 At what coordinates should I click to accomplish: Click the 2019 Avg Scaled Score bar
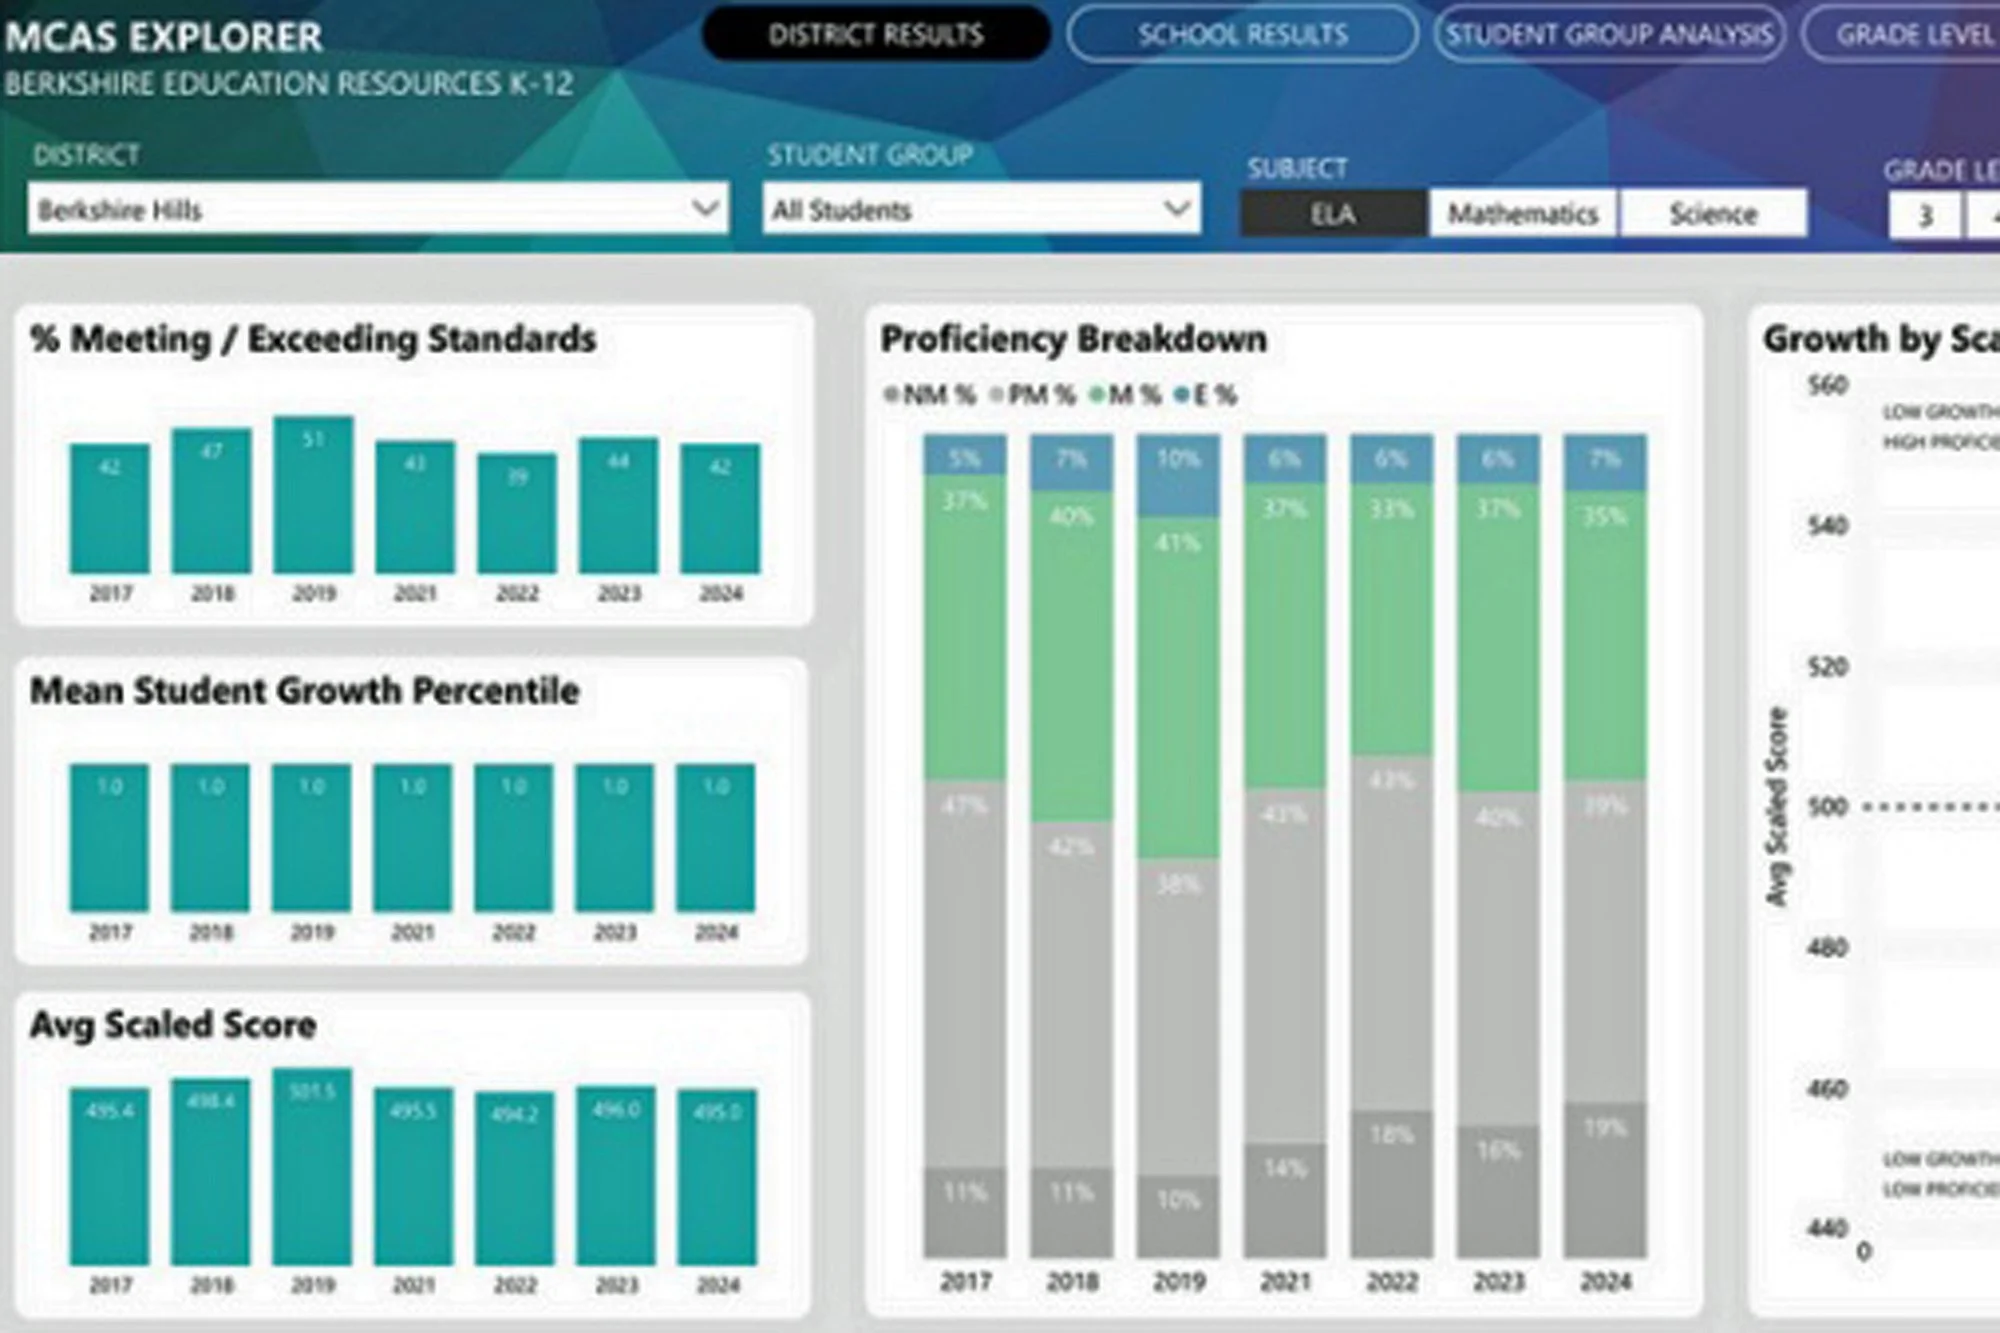(x=312, y=1167)
